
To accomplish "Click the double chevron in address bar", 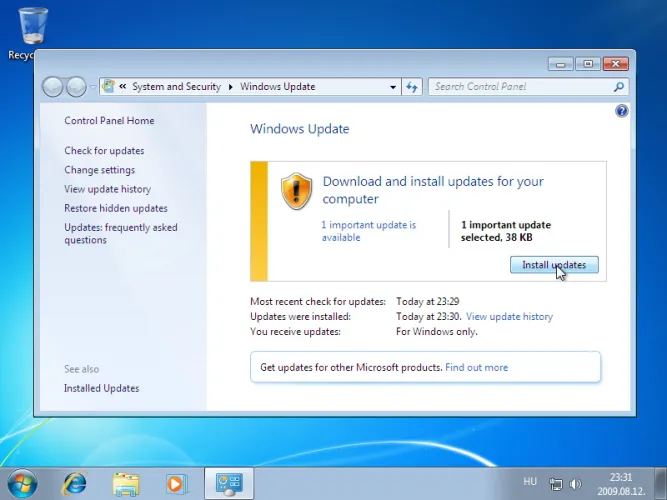I will (123, 86).
